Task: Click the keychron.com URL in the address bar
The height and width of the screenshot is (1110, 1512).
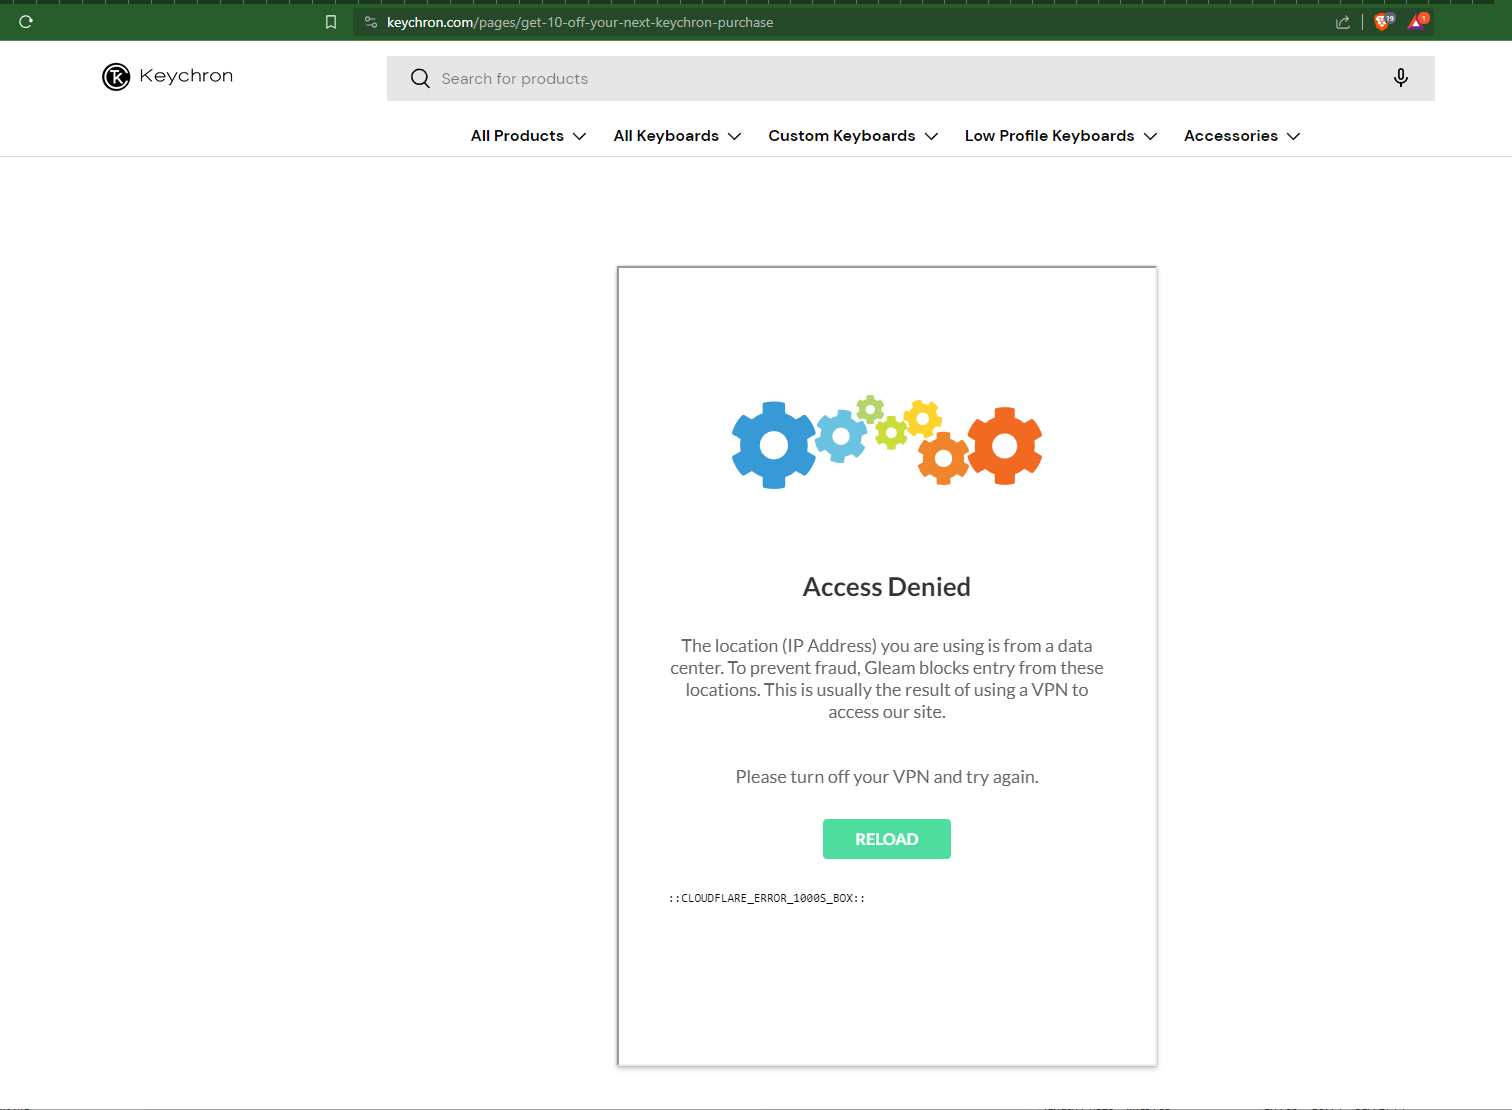Action: pyautogui.click(x=580, y=22)
